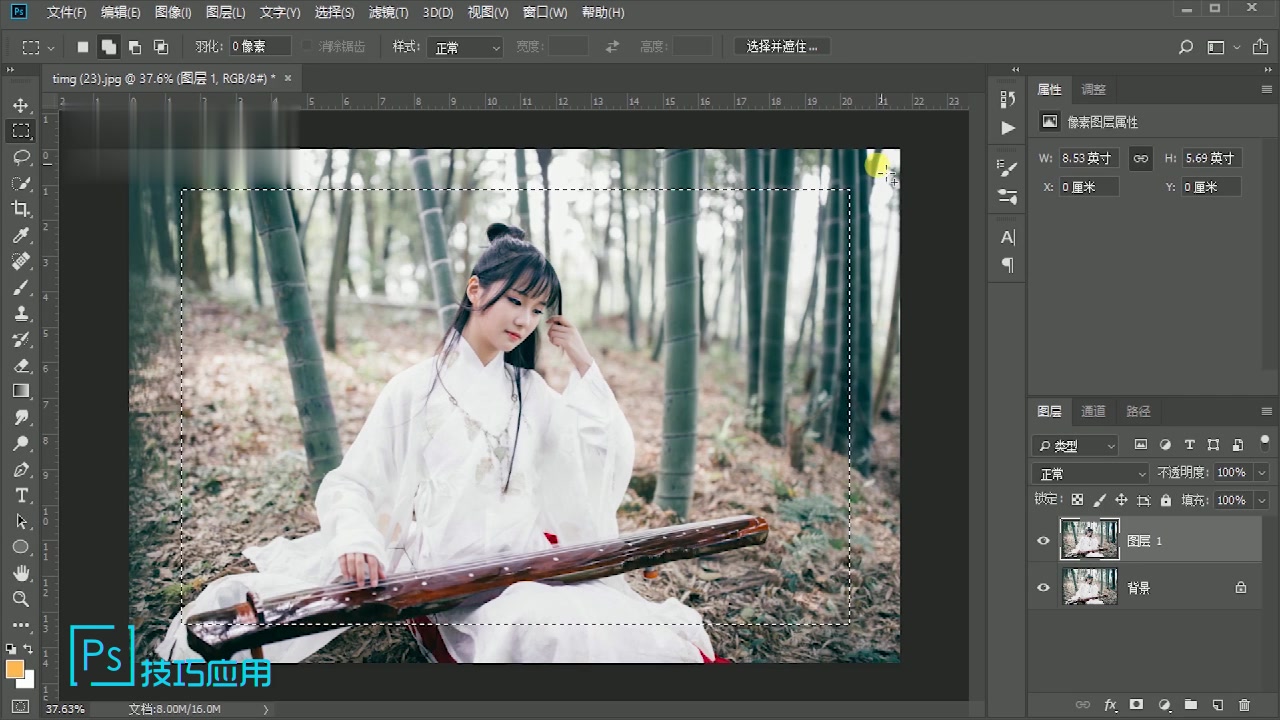Switch to the 通道 tab
Screen dimensions: 1280x720
coord(1094,411)
